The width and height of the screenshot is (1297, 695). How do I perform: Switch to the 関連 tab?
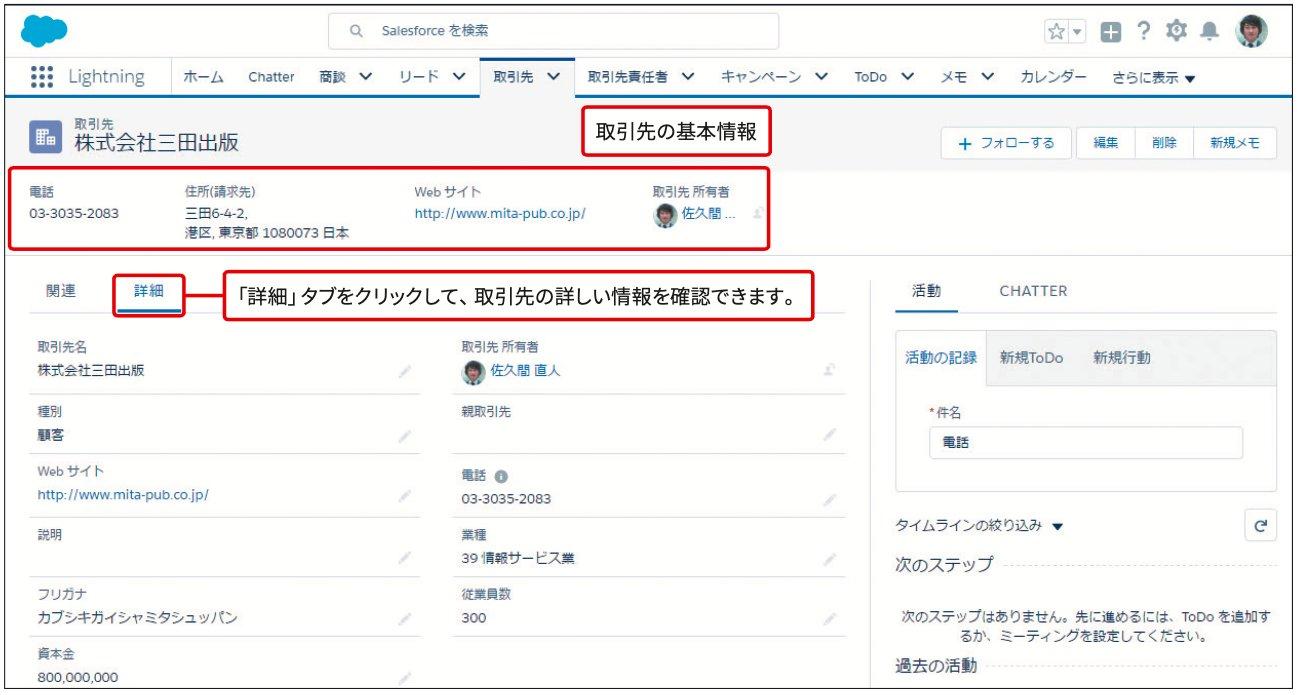point(61,291)
